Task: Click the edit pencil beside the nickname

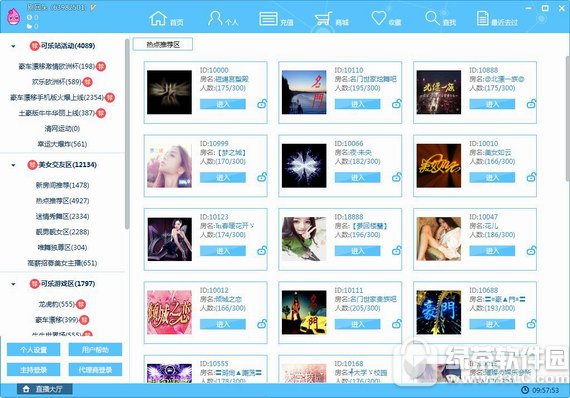Action: pos(93,7)
